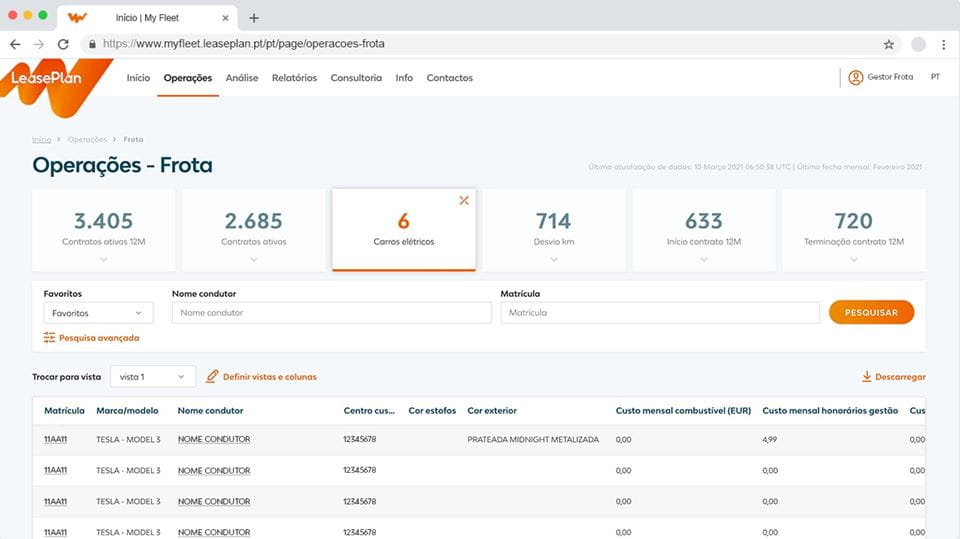
Task: Expand the Contratos ativos 12M card
Action: (x=104, y=259)
